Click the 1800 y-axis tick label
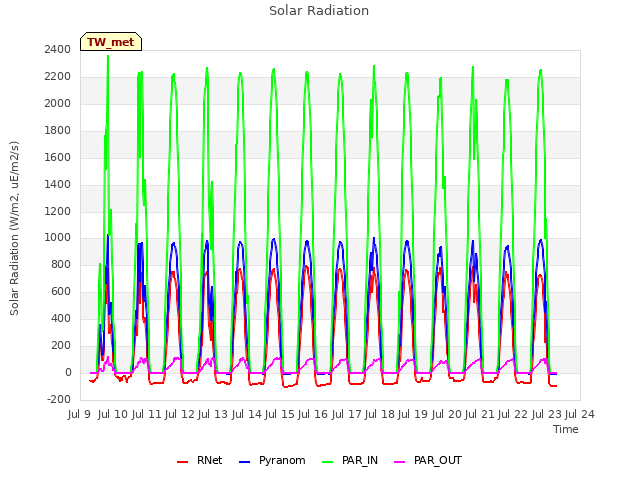The height and width of the screenshot is (480, 640). [58, 130]
